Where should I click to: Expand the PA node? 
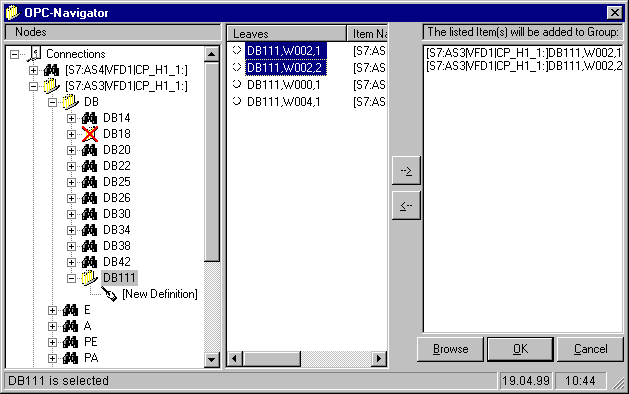point(52,358)
